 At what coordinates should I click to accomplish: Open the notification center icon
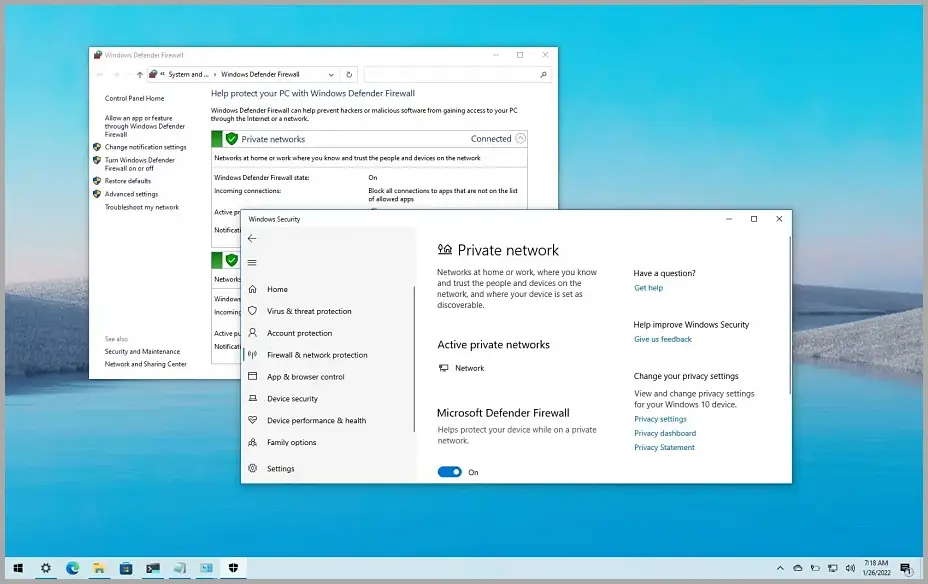tap(906, 569)
